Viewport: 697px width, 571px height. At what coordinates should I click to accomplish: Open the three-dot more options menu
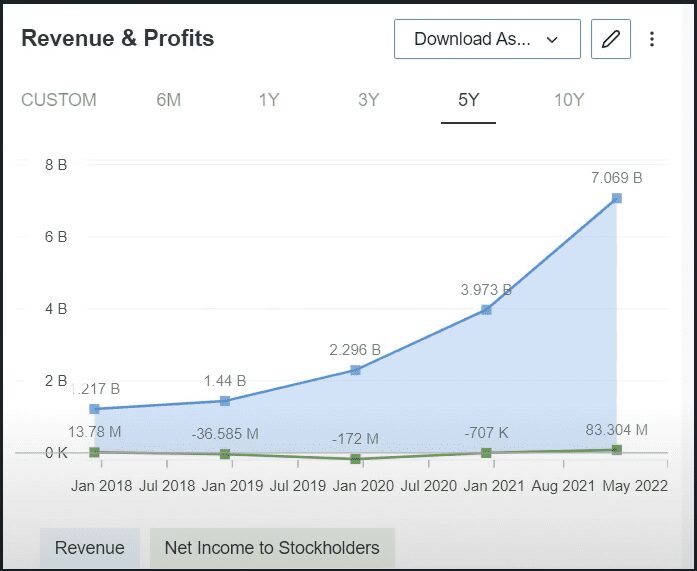click(652, 39)
